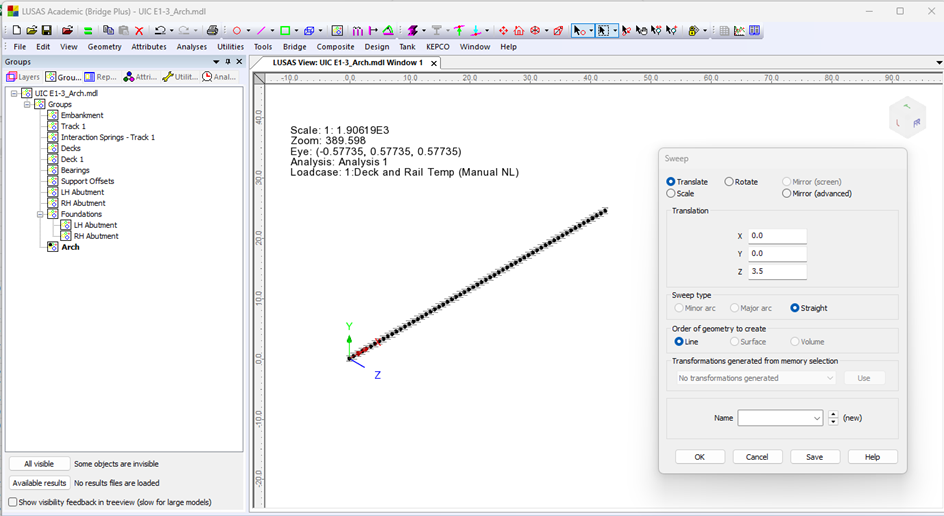Collapse the Foundations group node
This screenshot has height=516, width=944.
(x=41, y=214)
